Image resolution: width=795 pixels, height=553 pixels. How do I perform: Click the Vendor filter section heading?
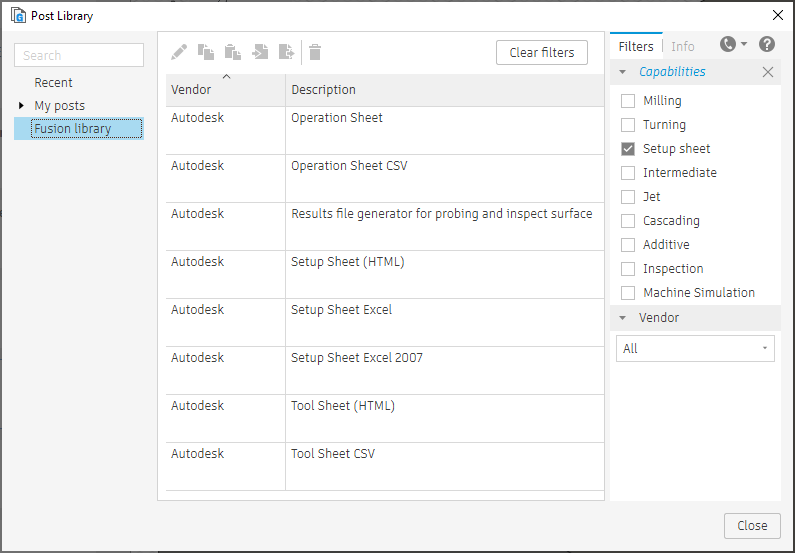point(659,318)
